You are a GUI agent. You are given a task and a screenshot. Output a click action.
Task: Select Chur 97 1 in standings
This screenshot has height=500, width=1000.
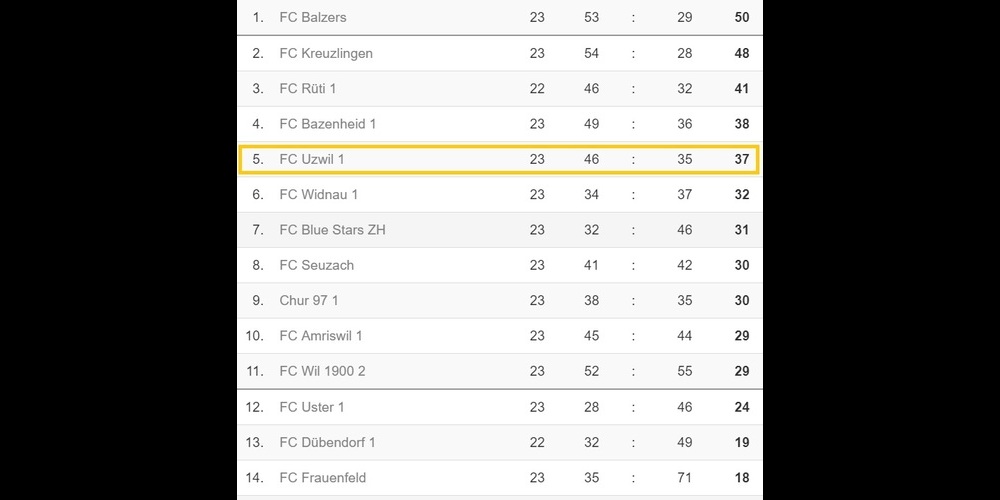(309, 300)
